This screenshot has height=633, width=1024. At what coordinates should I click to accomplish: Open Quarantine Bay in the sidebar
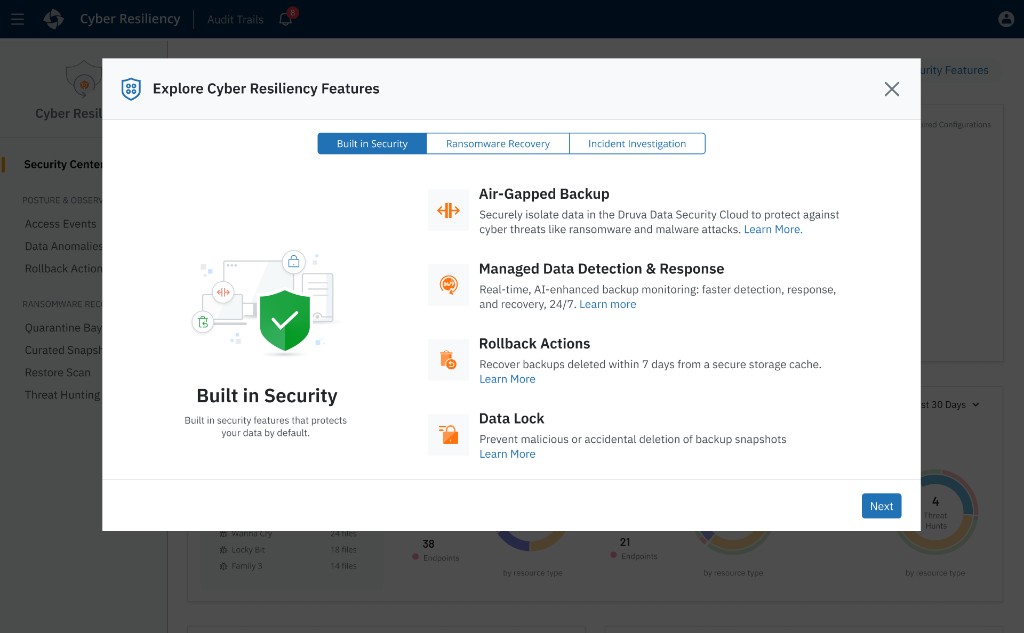pos(63,328)
